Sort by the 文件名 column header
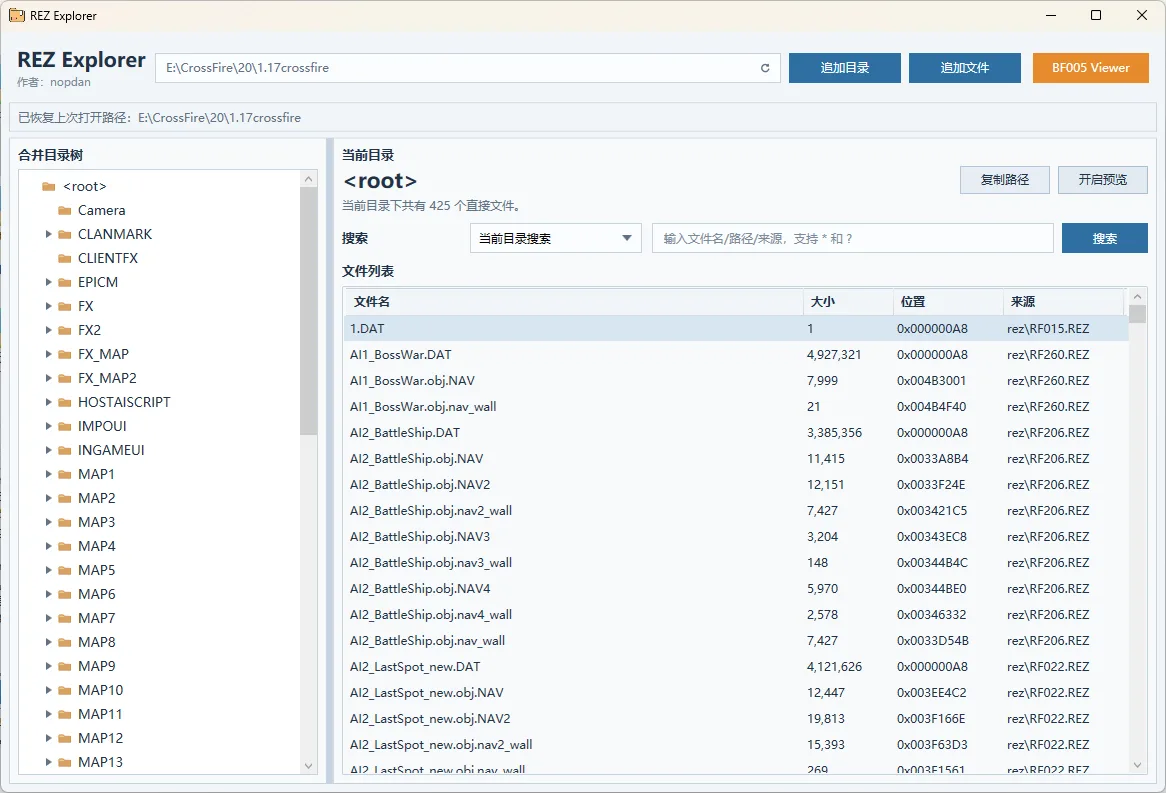The image size is (1166, 793). tap(573, 301)
